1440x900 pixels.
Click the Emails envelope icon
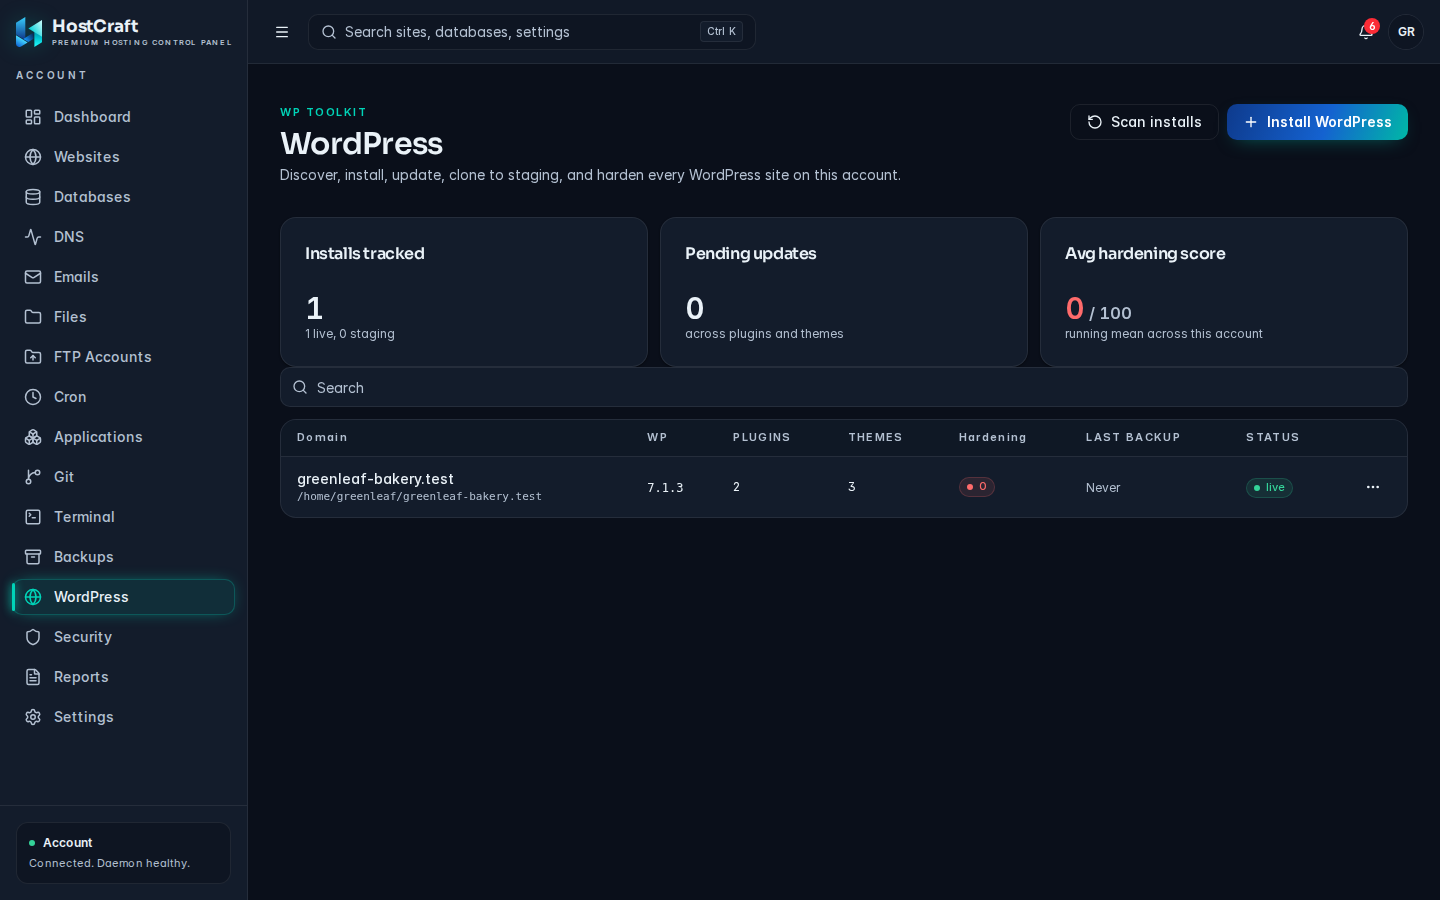[33, 277]
